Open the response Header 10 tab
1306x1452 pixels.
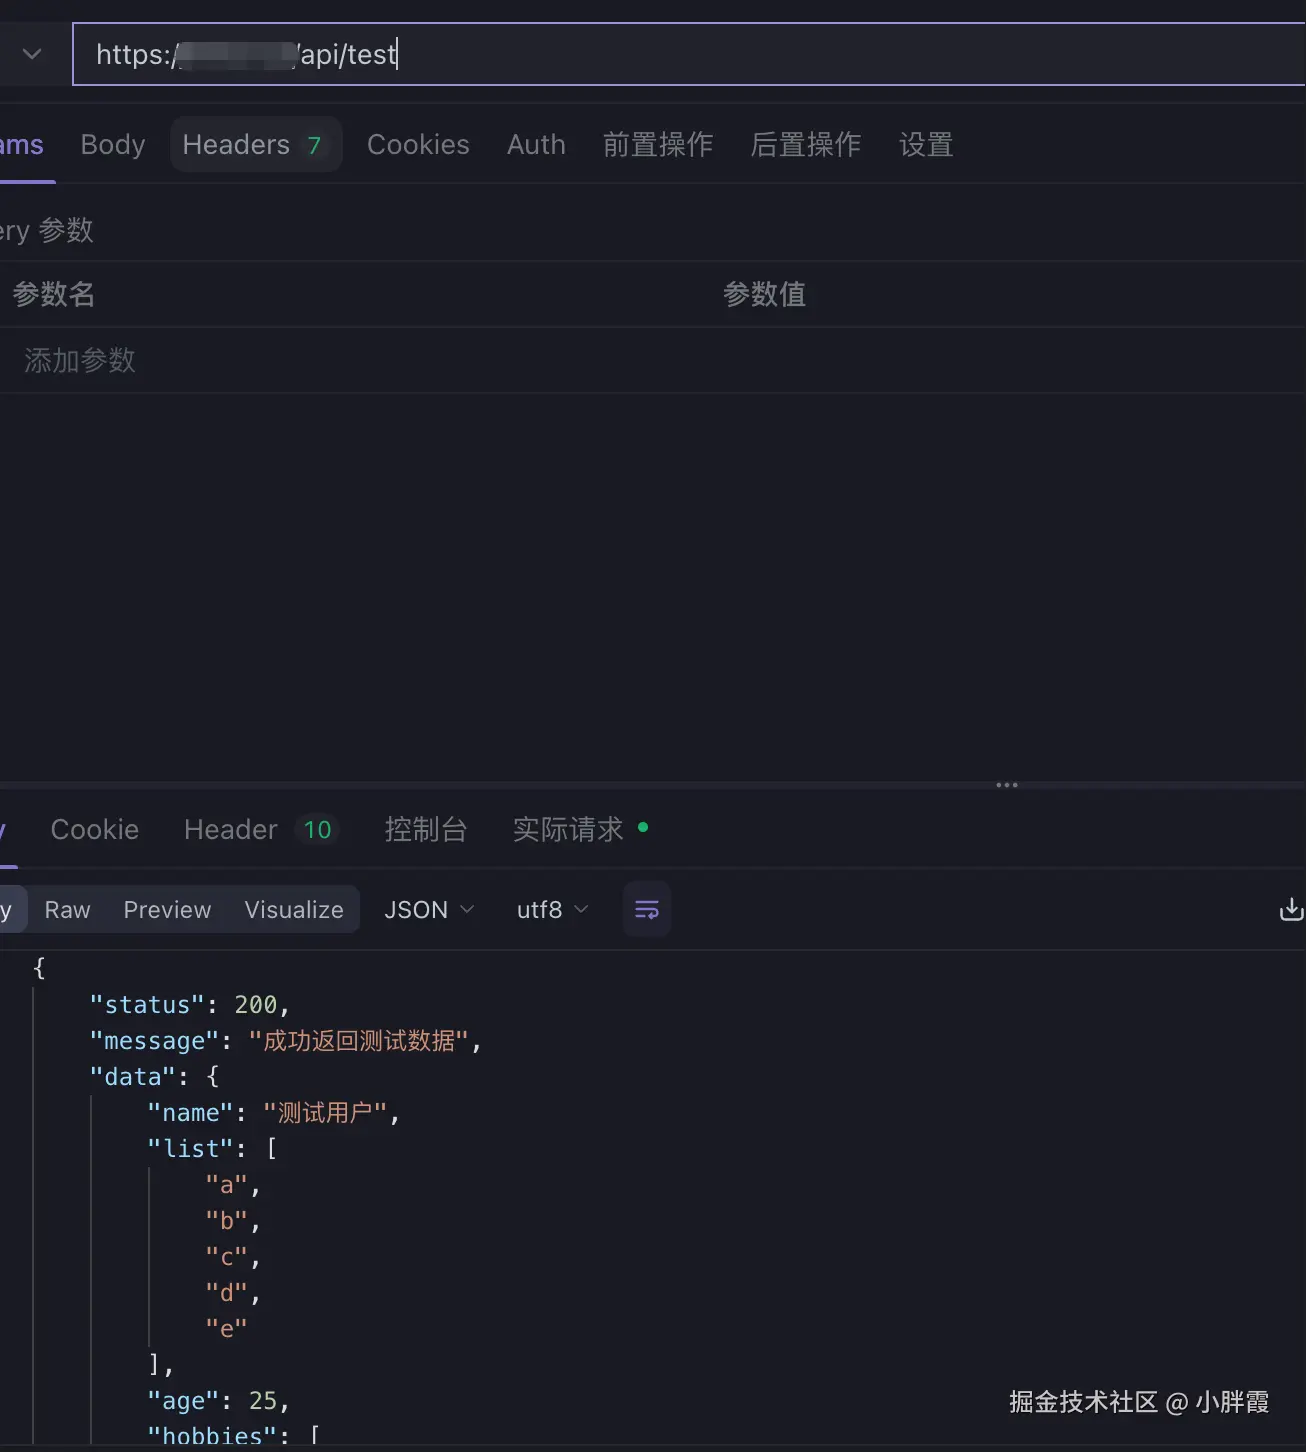click(260, 830)
